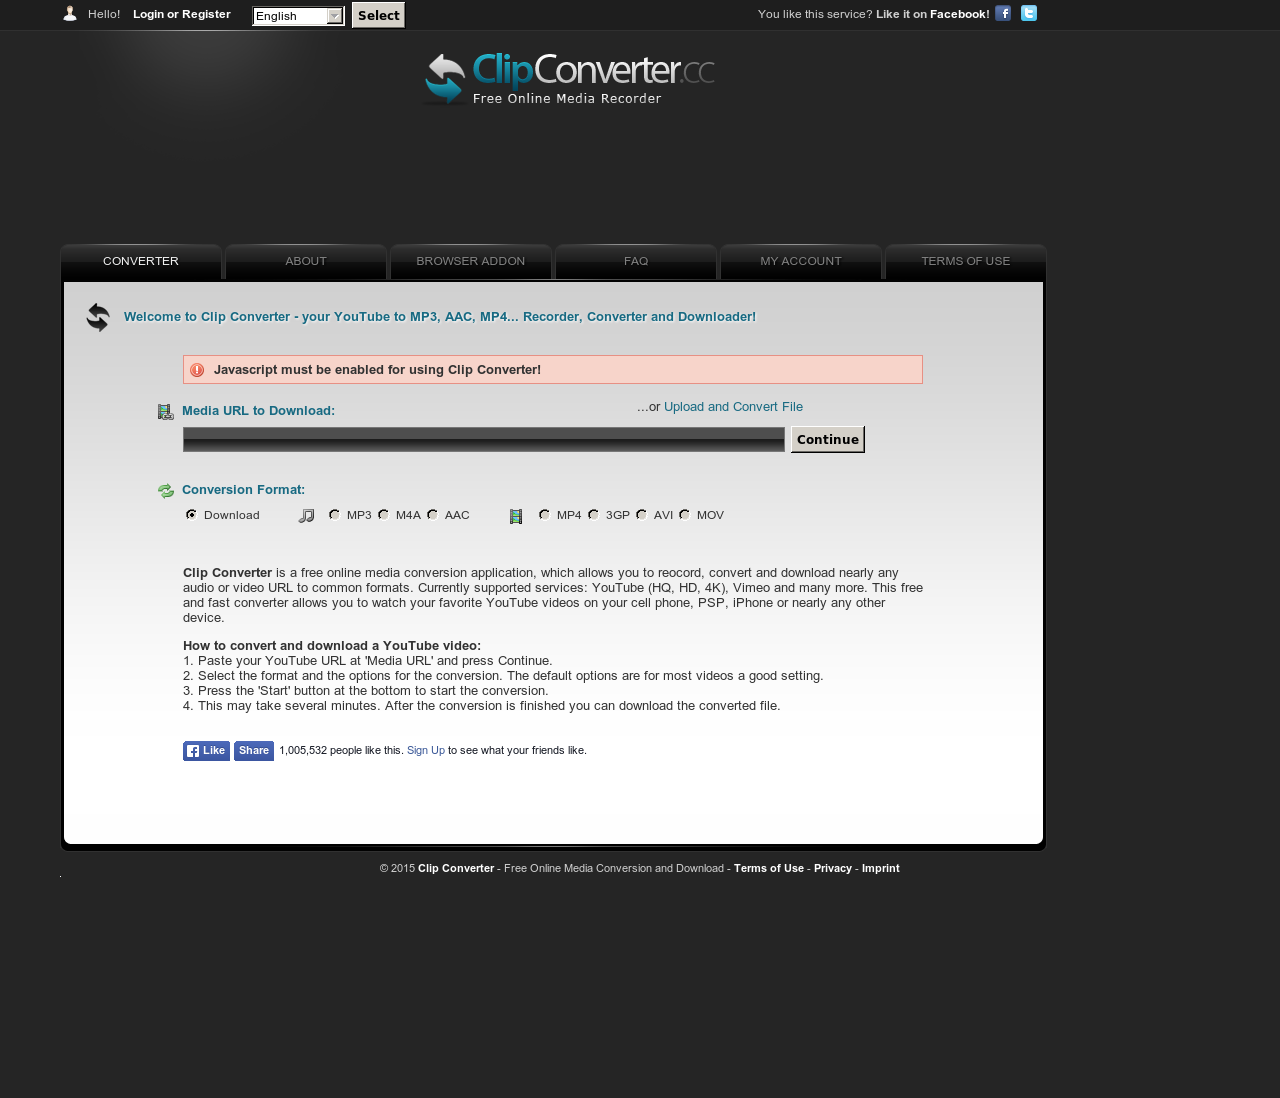Choose the AAC conversion format
1280x1098 pixels.
[432, 515]
